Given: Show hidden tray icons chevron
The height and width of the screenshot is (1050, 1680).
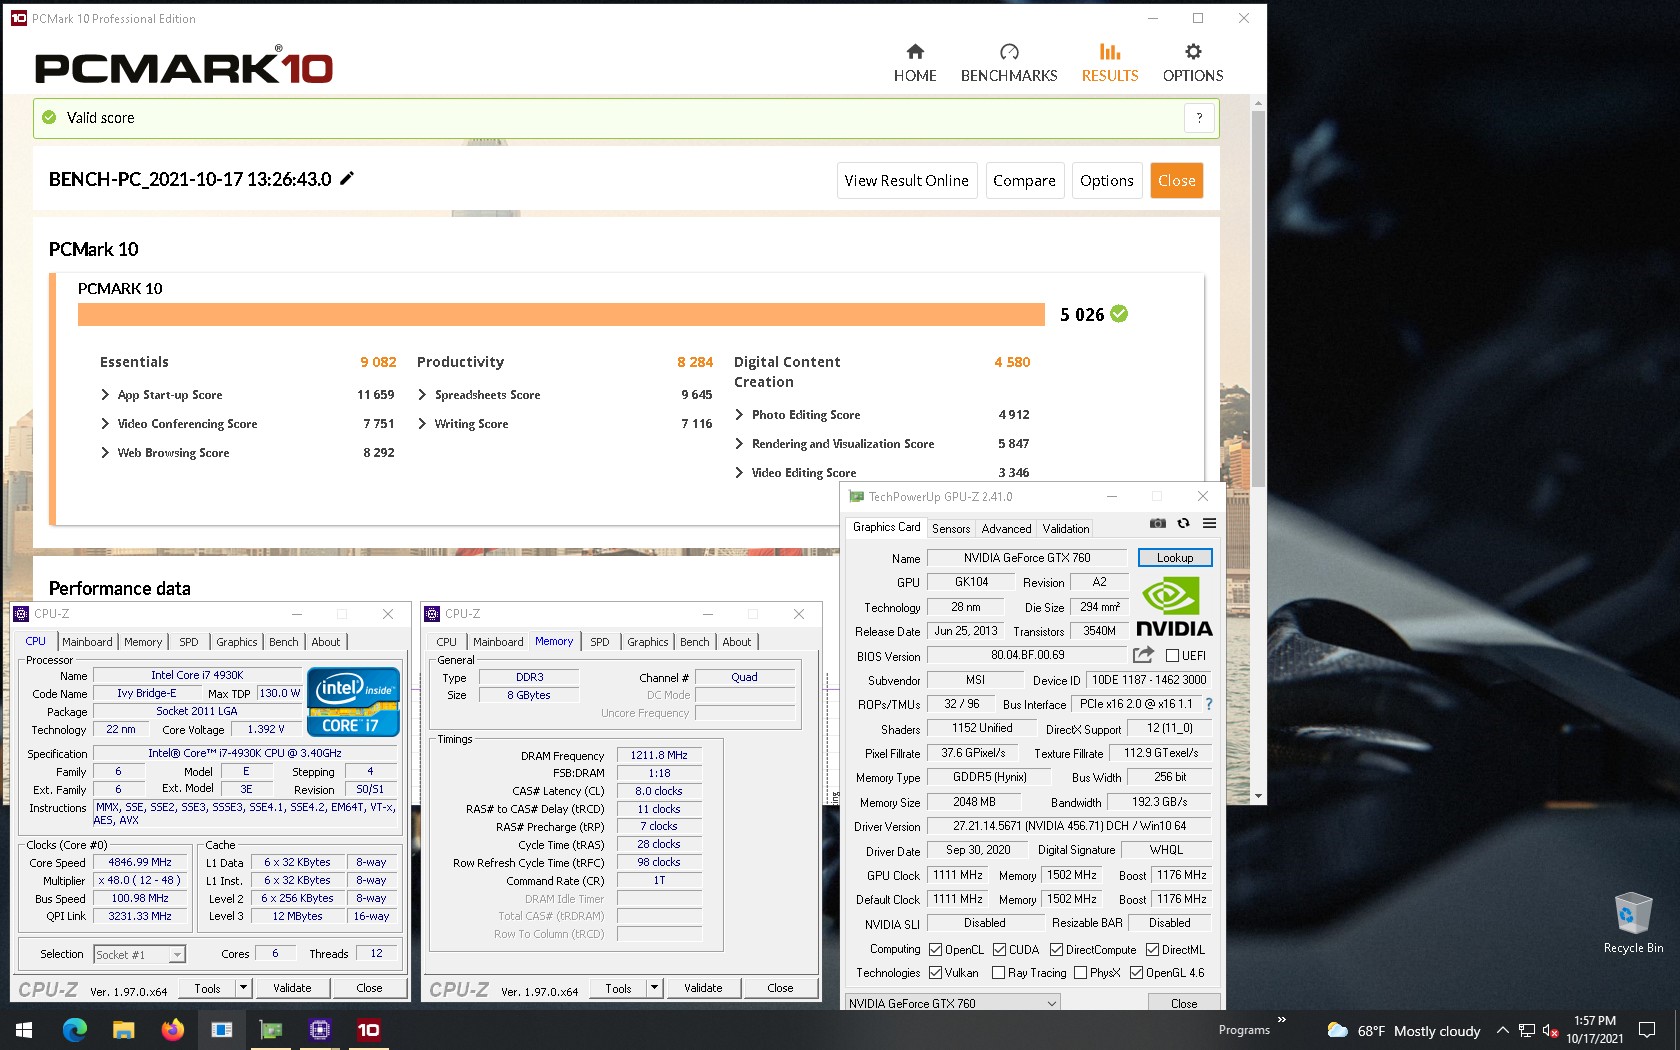Looking at the screenshot, I should (x=1502, y=1030).
